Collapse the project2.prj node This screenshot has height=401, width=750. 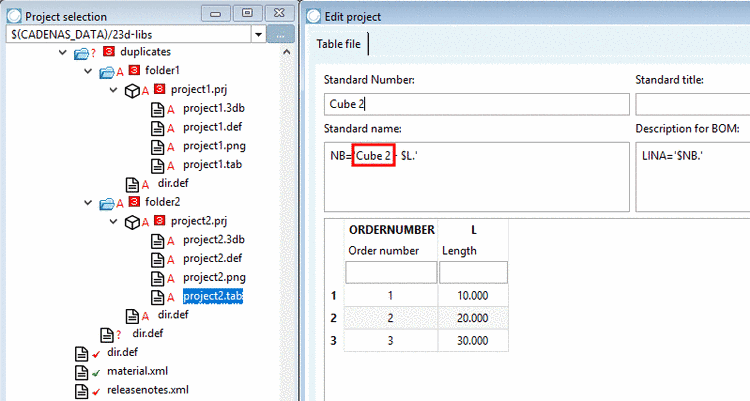point(113,221)
